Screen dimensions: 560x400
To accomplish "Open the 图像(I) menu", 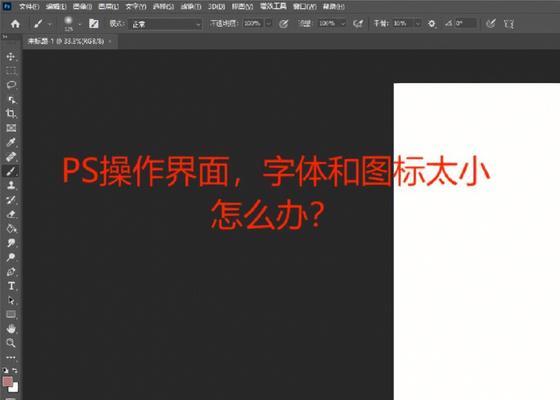I will click(82, 6).
